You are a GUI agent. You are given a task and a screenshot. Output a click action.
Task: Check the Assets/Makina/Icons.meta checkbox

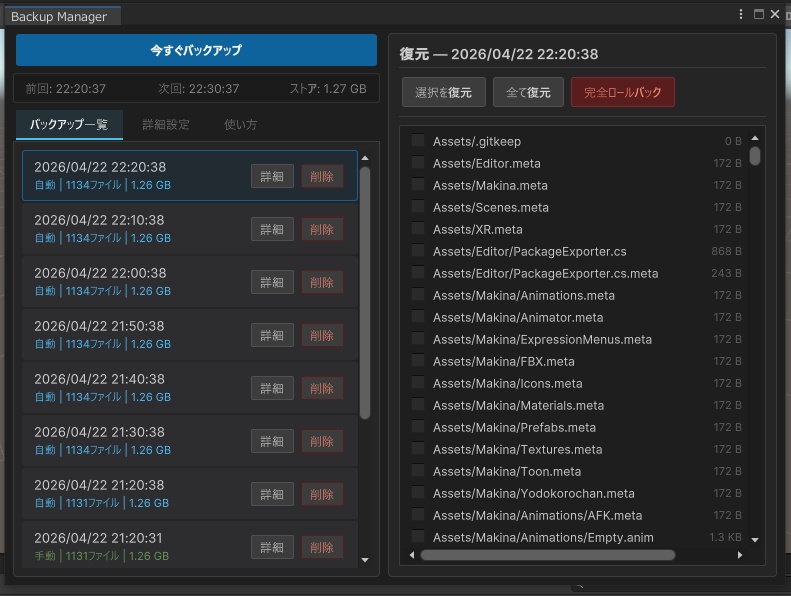pyautogui.click(x=418, y=383)
